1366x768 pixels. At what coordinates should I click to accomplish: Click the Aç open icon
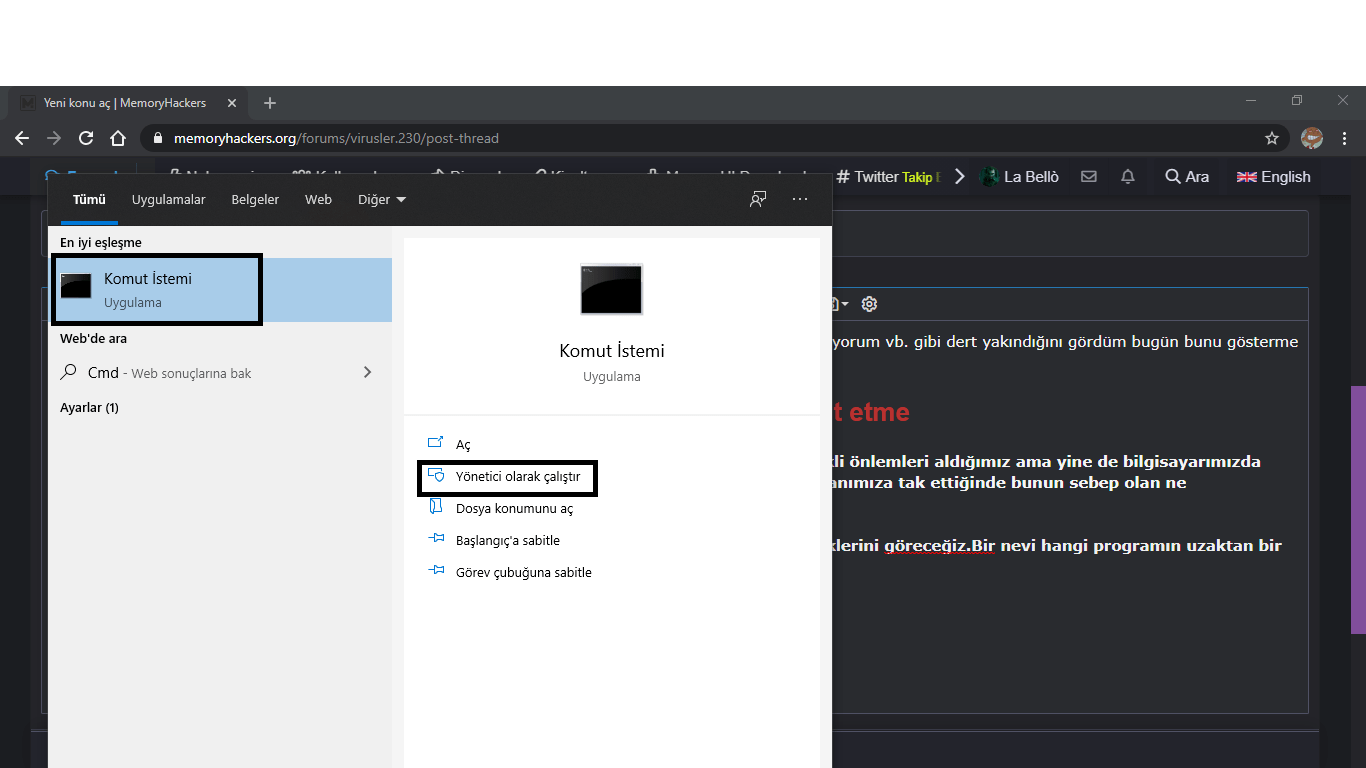pyautogui.click(x=435, y=443)
